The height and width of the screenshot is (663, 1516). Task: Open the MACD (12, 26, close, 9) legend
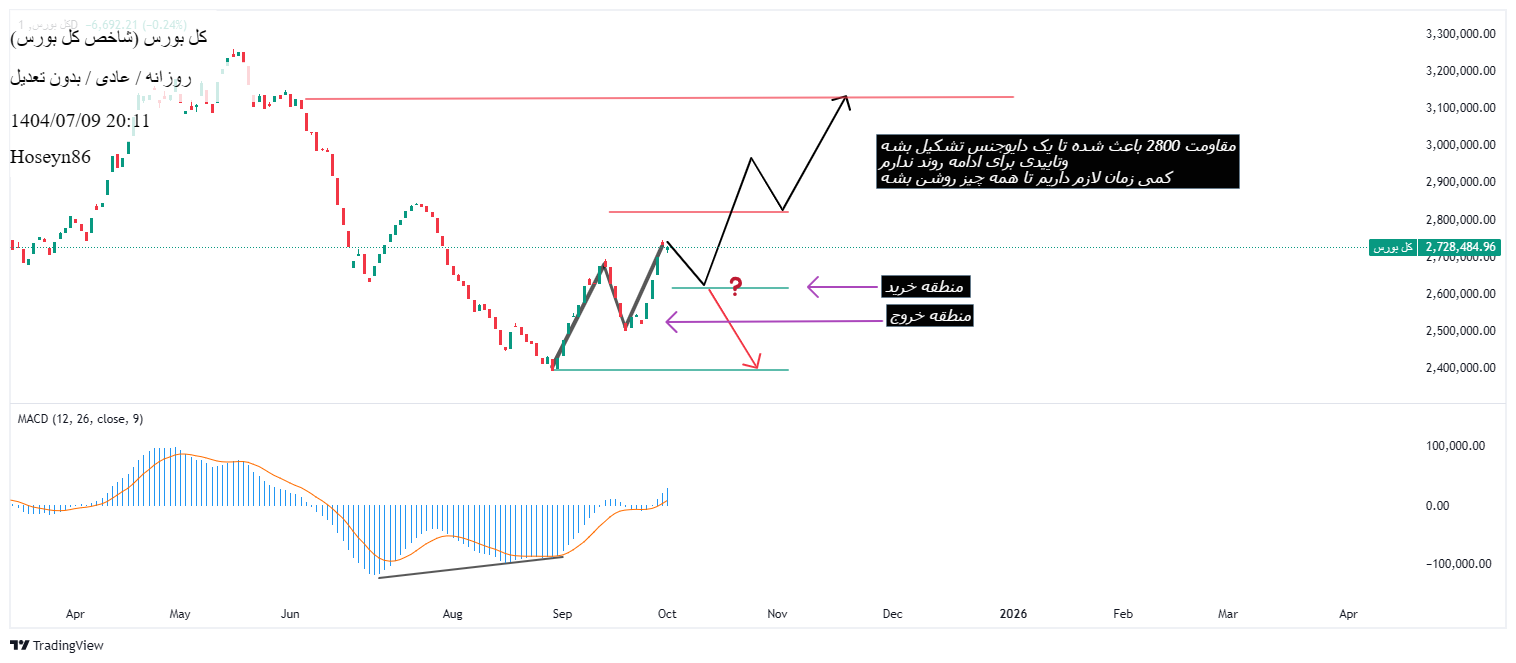click(73, 419)
